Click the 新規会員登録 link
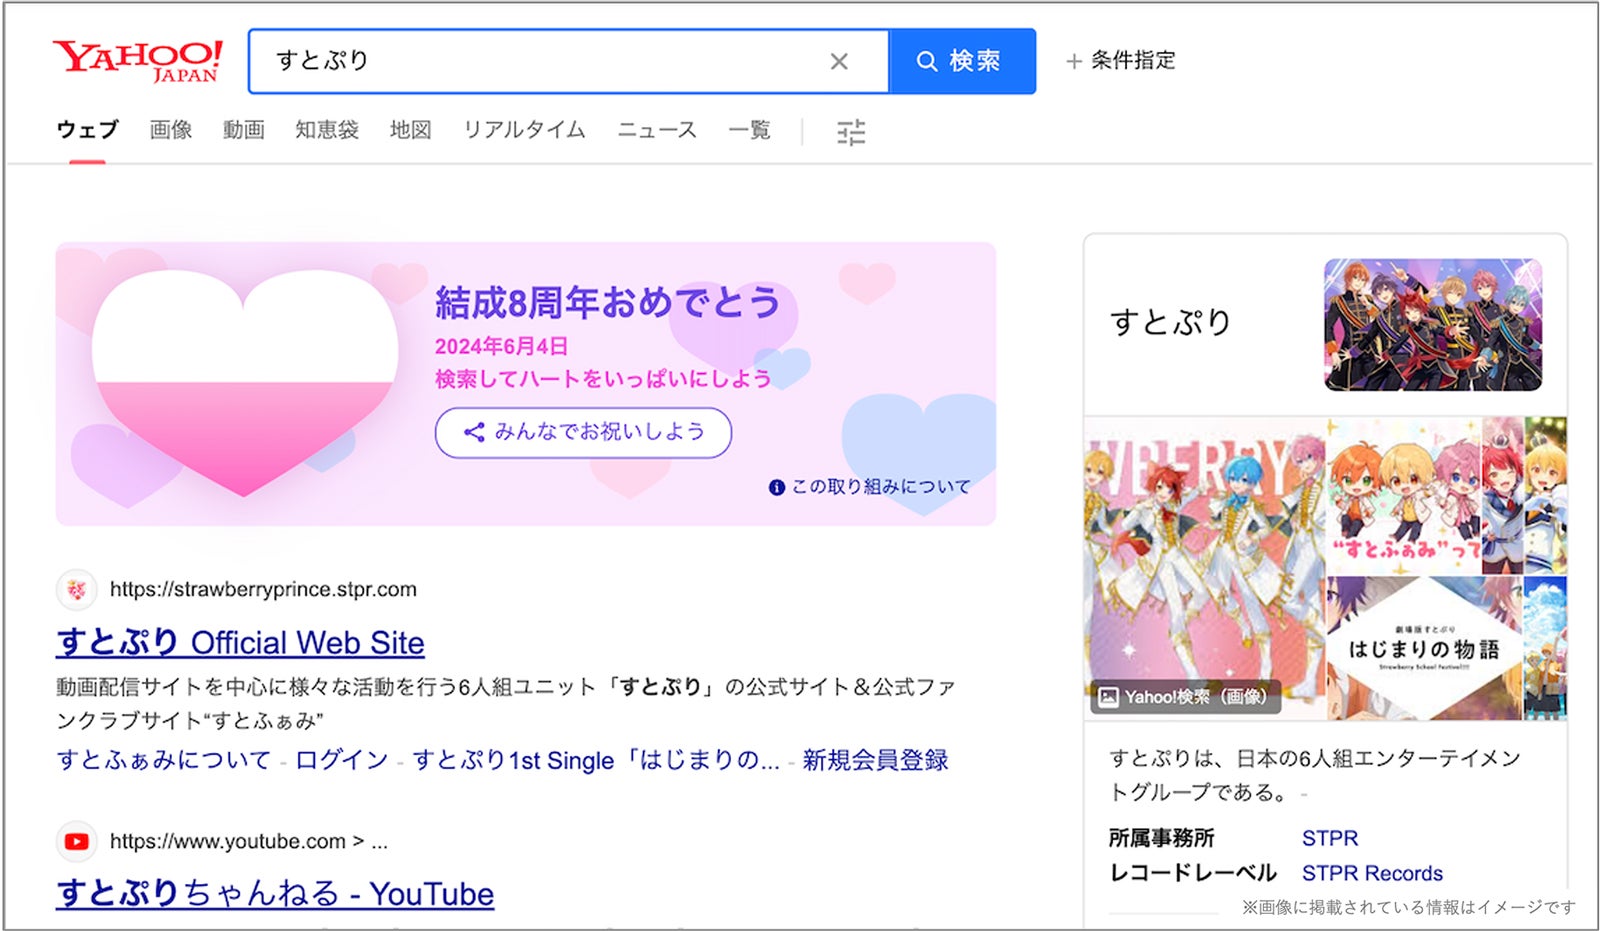Viewport: 1600px width, 931px height. [x=875, y=760]
